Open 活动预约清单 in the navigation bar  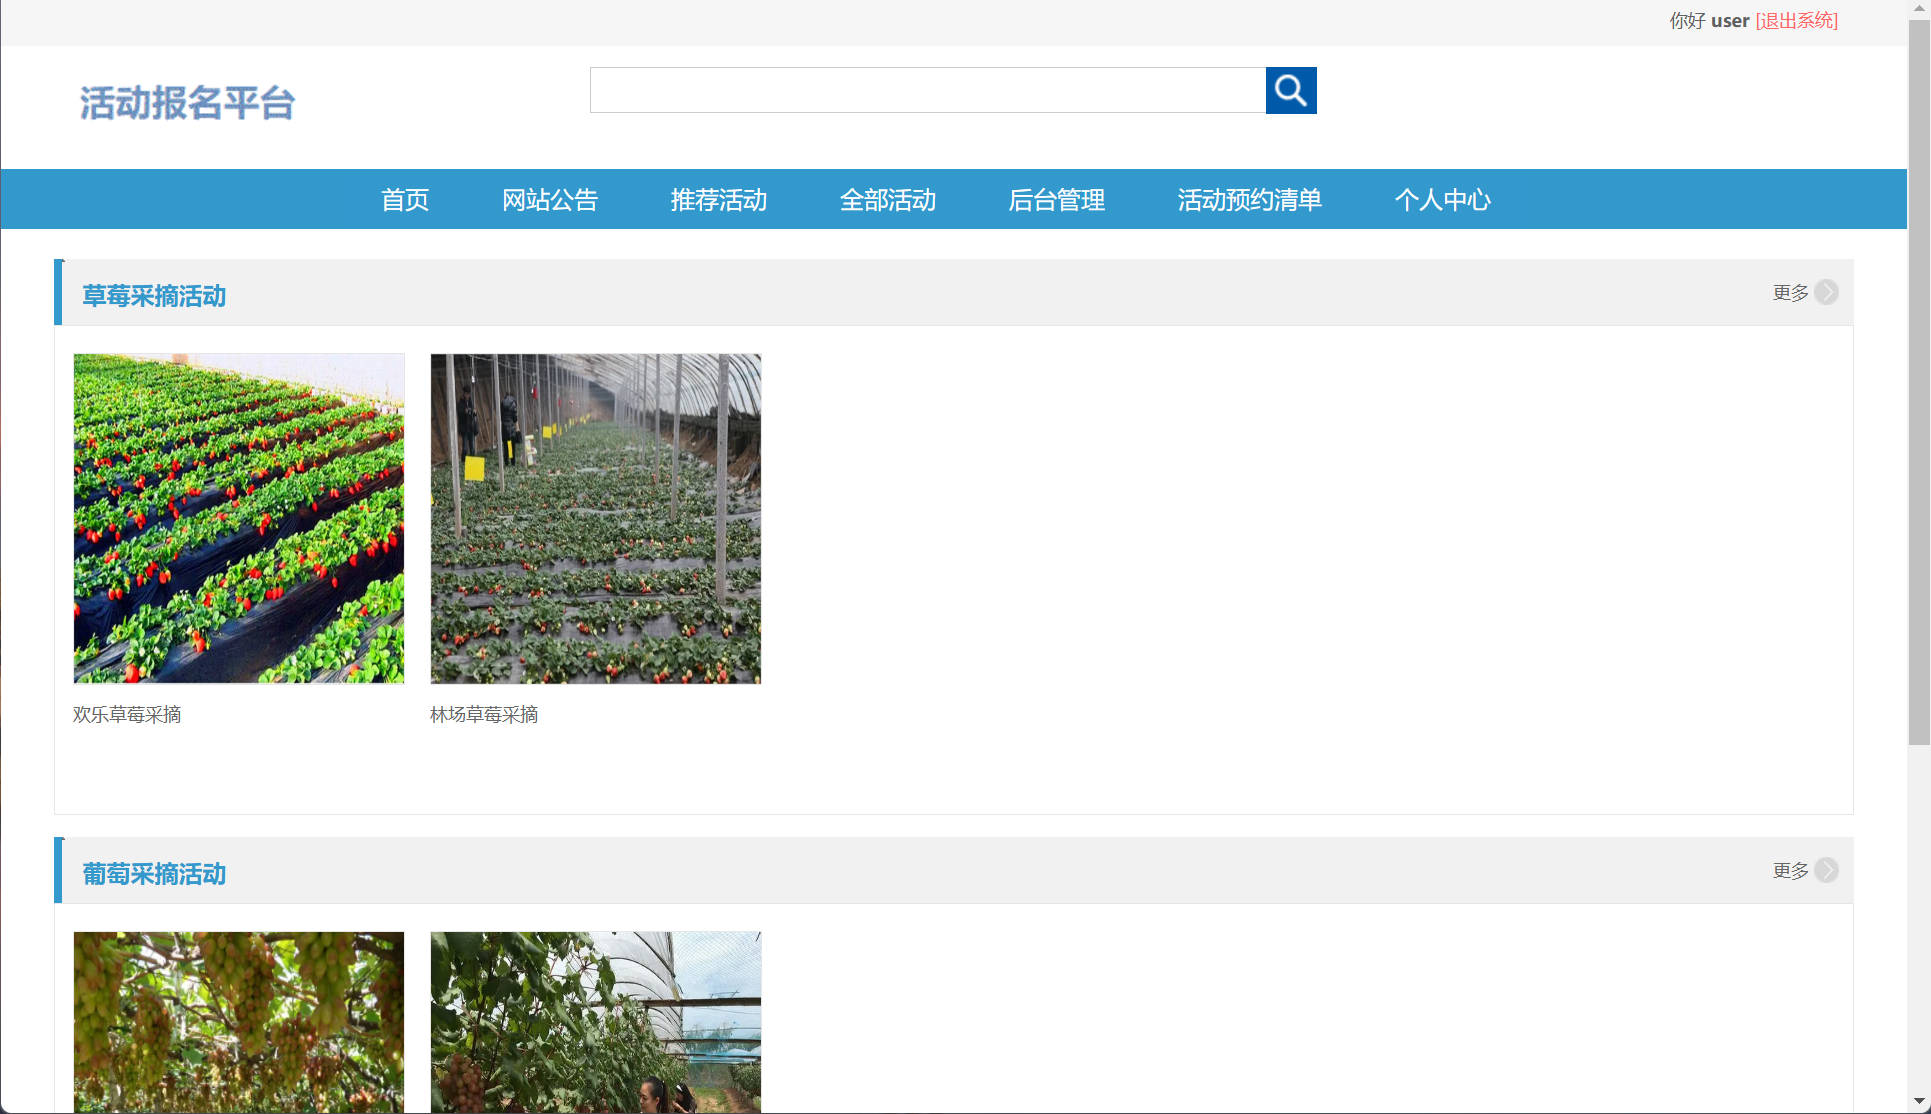tap(1249, 199)
